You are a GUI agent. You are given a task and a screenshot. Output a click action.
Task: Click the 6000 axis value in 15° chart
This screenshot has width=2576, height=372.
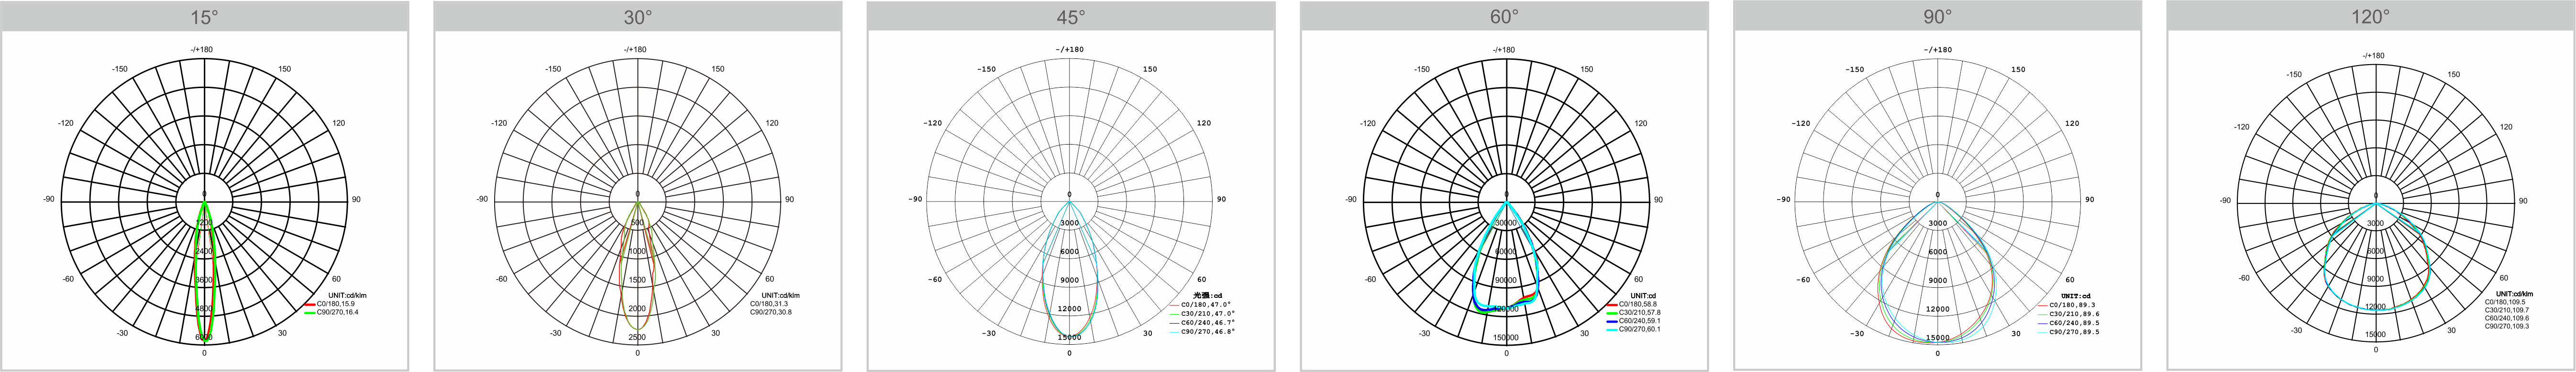[204, 338]
